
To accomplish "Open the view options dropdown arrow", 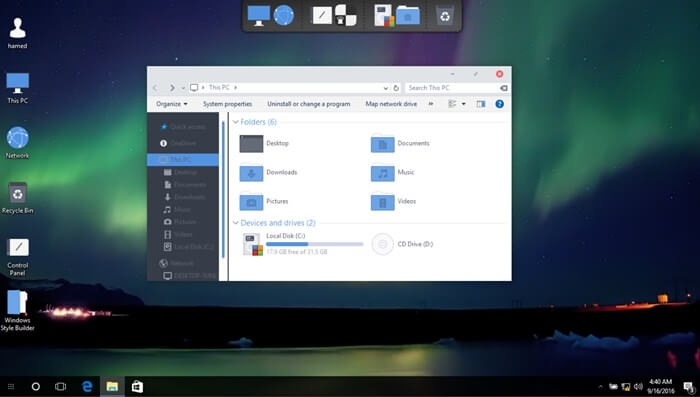I will (463, 104).
